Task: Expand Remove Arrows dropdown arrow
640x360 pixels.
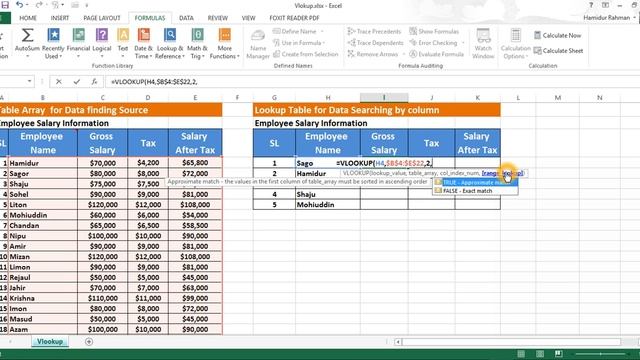Action: pos(403,54)
